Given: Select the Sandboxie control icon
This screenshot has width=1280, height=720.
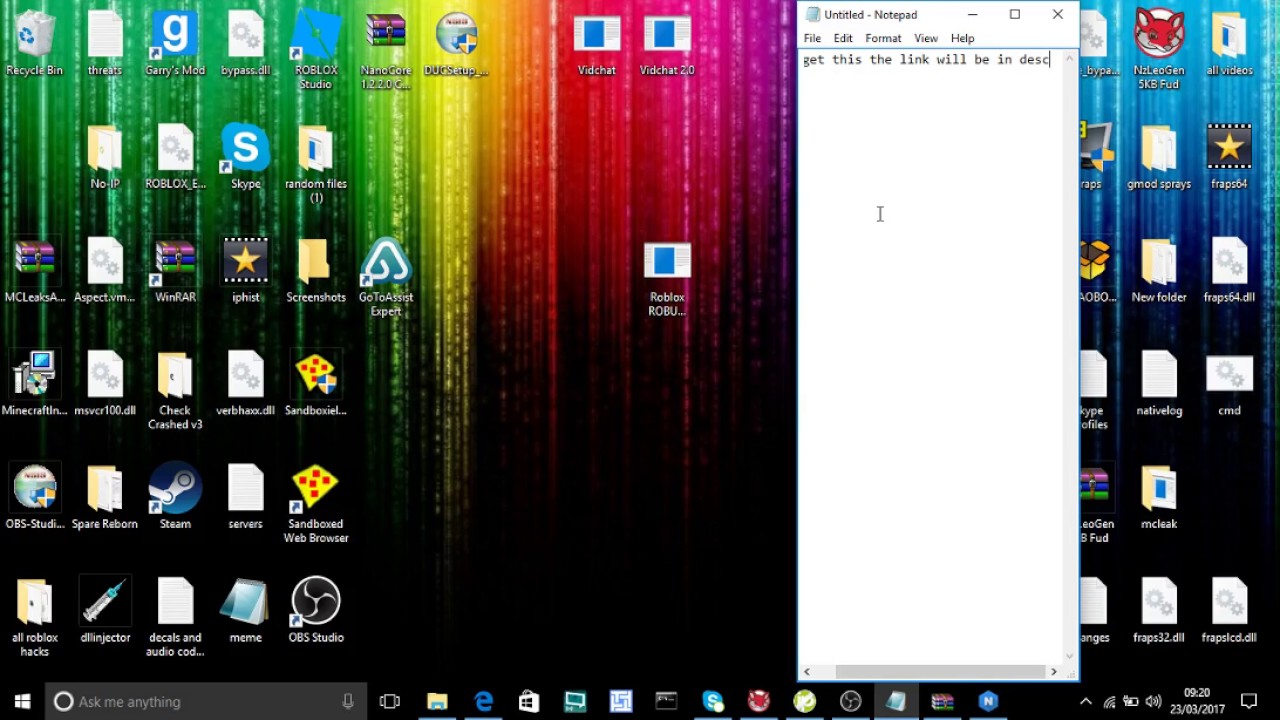Looking at the screenshot, I should pyautogui.click(x=315, y=385).
